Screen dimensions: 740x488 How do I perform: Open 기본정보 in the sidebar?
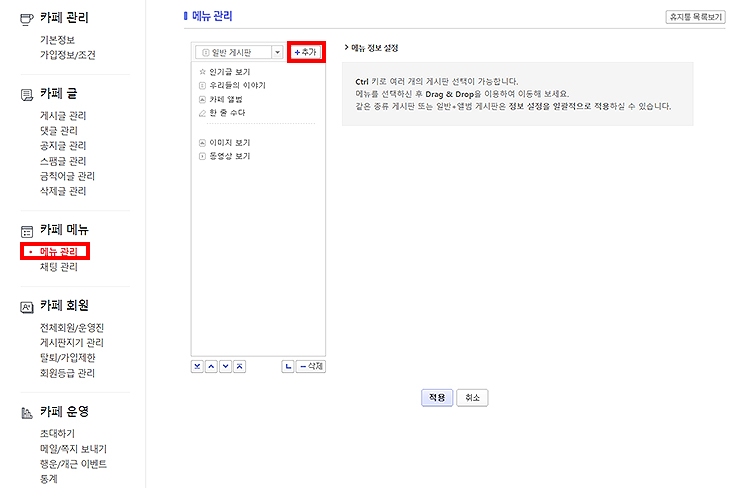[57, 40]
